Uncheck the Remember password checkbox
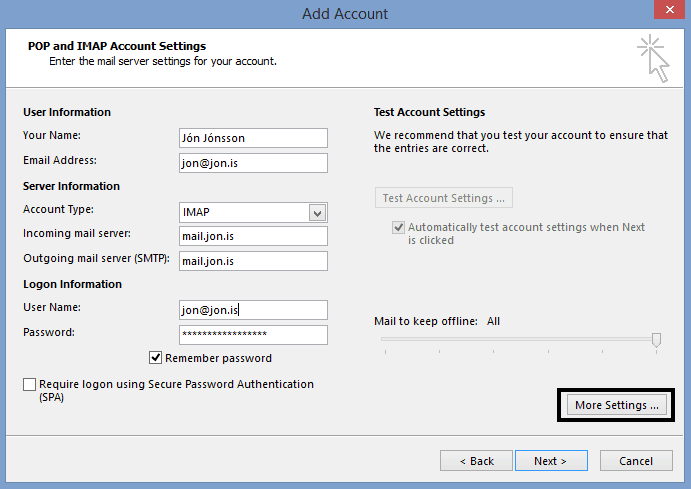Image resolution: width=691 pixels, height=489 pixels. [156, 358]
